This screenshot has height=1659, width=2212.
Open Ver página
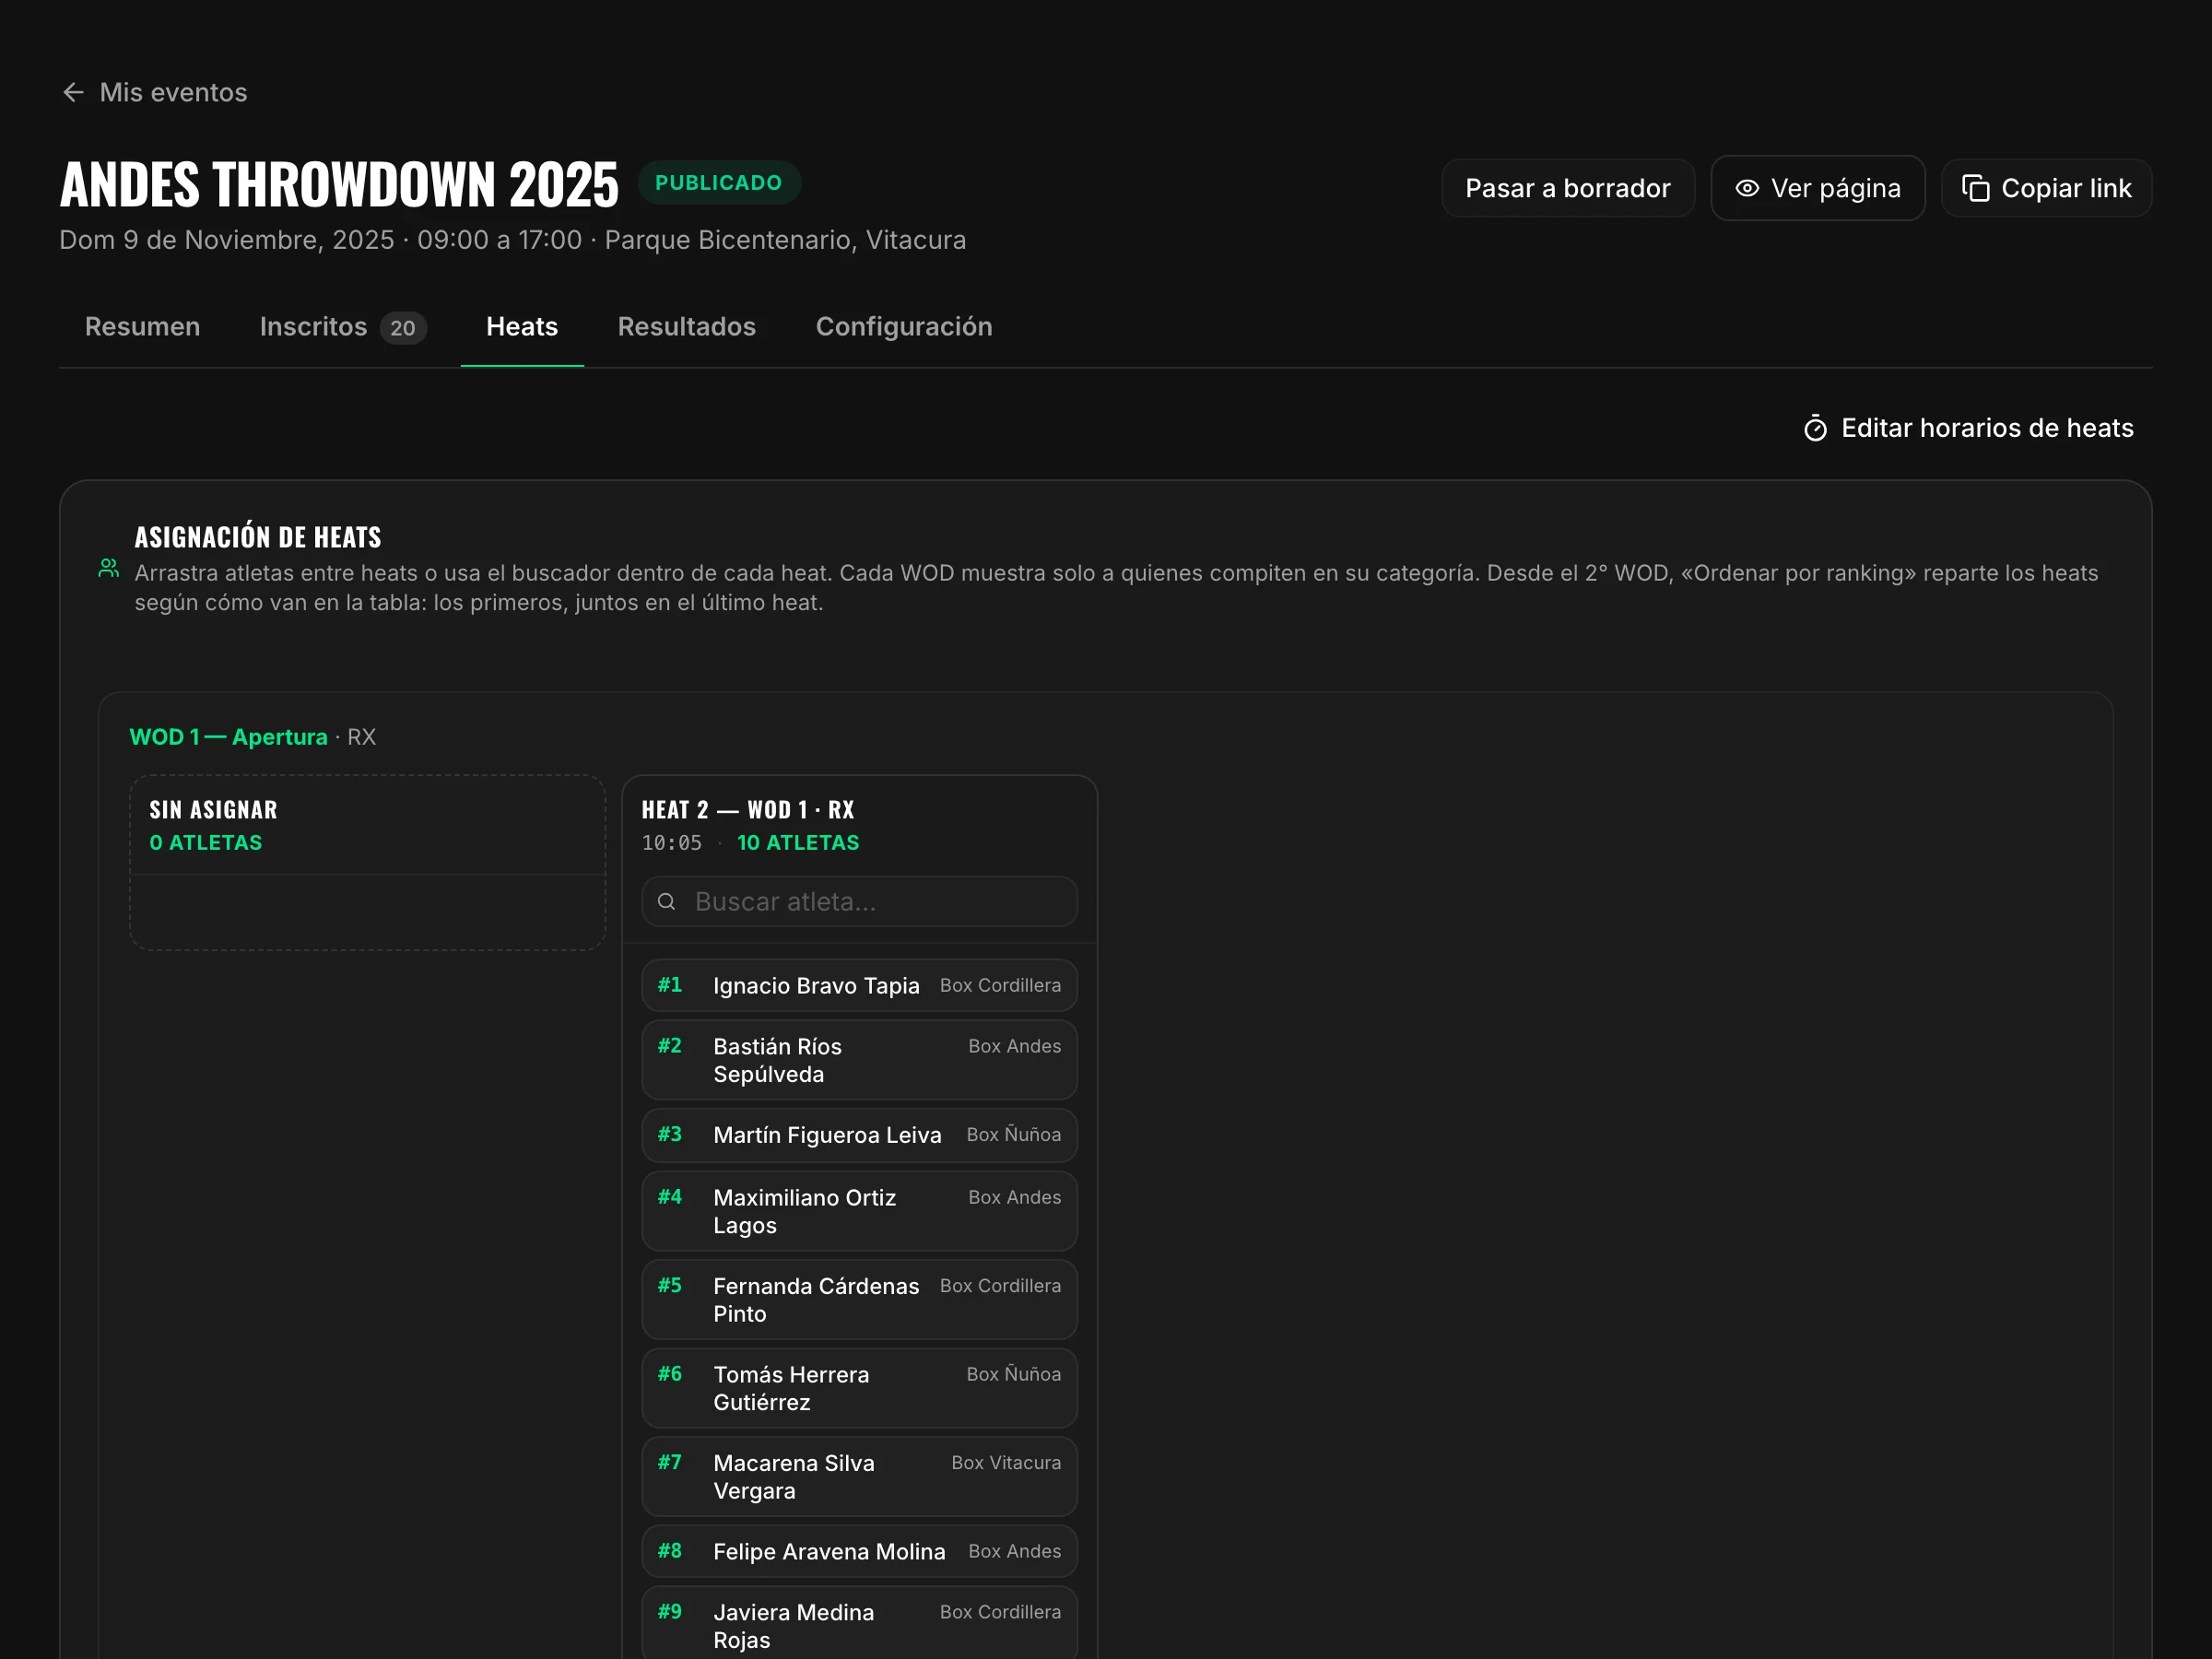point(1817,188)
